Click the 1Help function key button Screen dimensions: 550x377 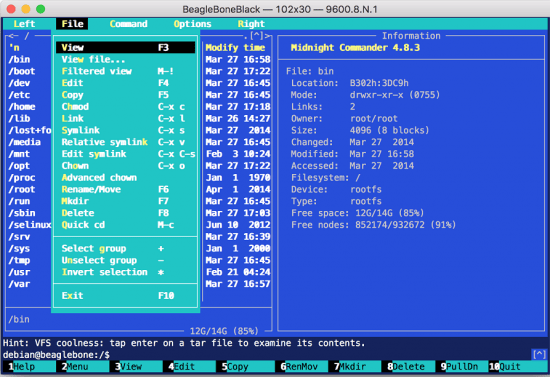pyautogui.click(x=29, y=367)
